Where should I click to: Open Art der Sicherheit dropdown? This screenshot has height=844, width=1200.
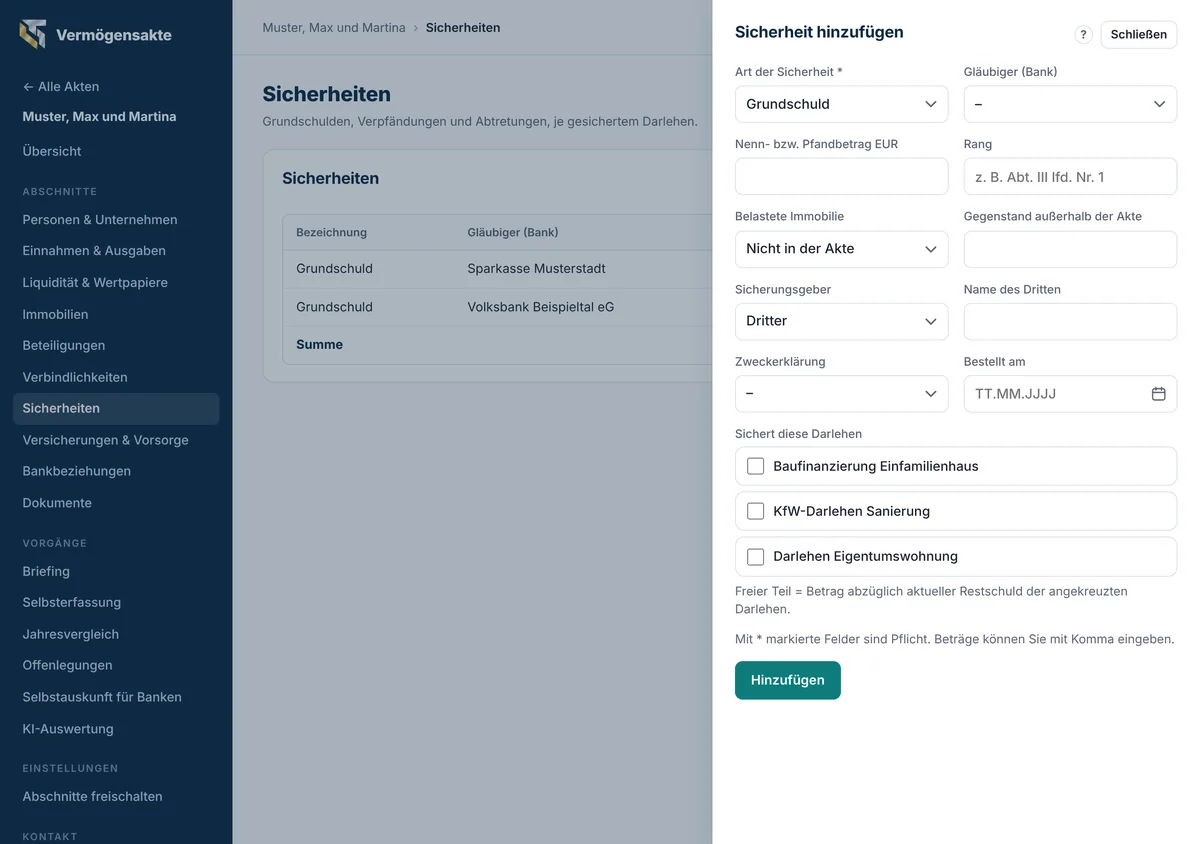point(841,104)
